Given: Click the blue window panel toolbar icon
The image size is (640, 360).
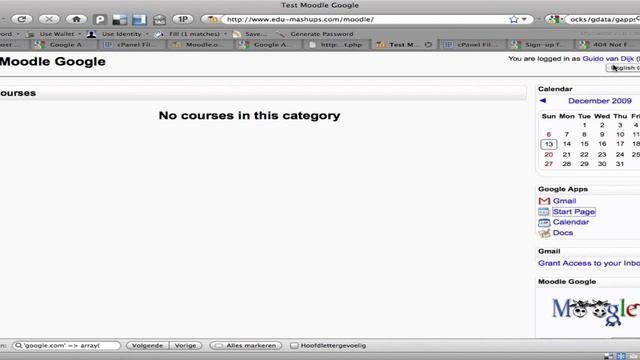Looking at the screenshot, I should coord(139,20).
